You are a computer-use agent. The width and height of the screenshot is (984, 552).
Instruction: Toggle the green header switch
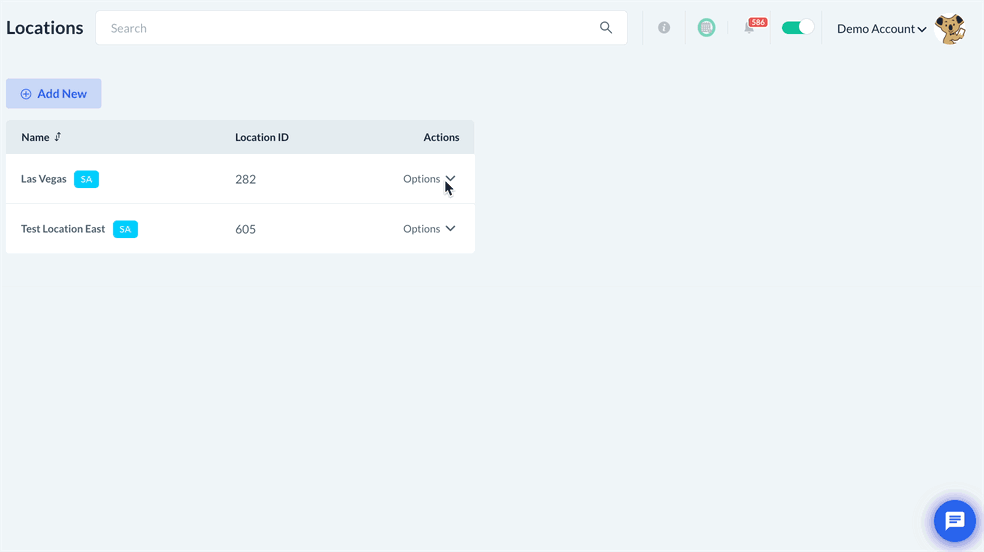pos(798,28)
